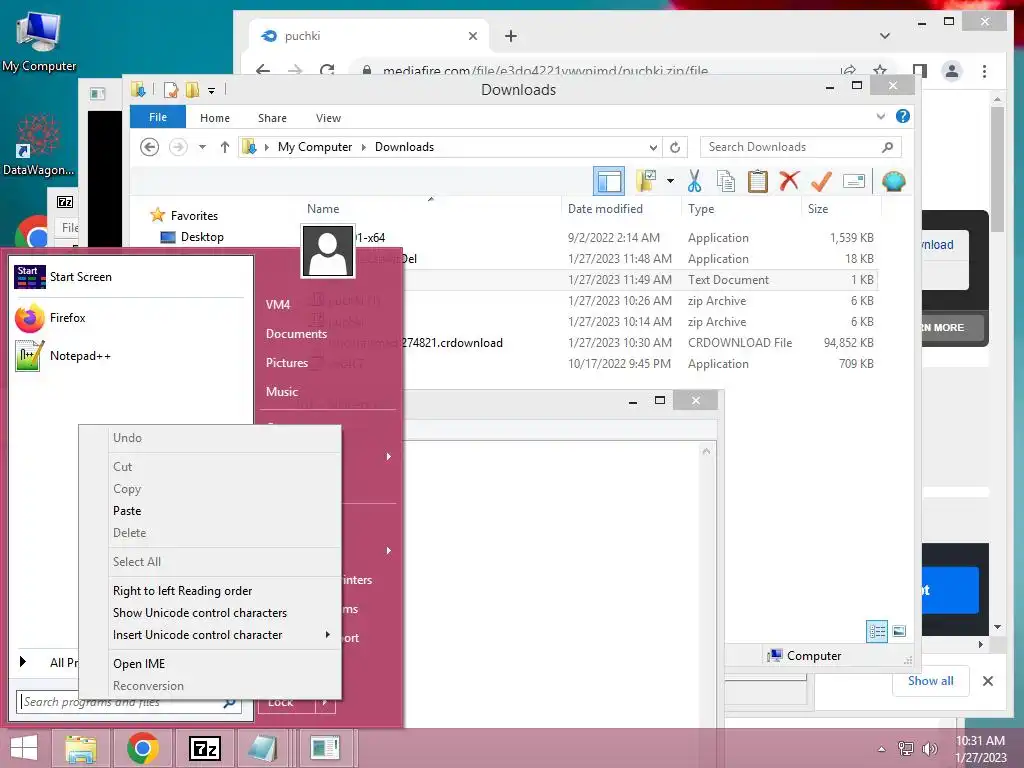Open Chrome from the taskbar

[142, 748]
